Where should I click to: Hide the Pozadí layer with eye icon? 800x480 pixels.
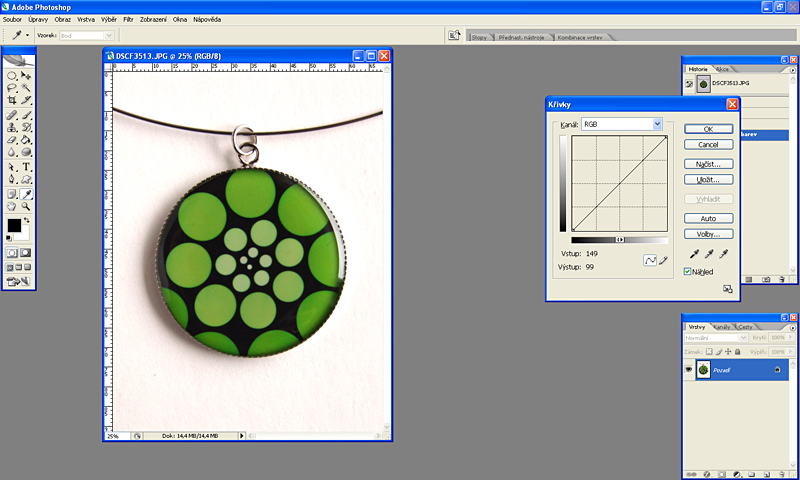[x=688, y=370]
